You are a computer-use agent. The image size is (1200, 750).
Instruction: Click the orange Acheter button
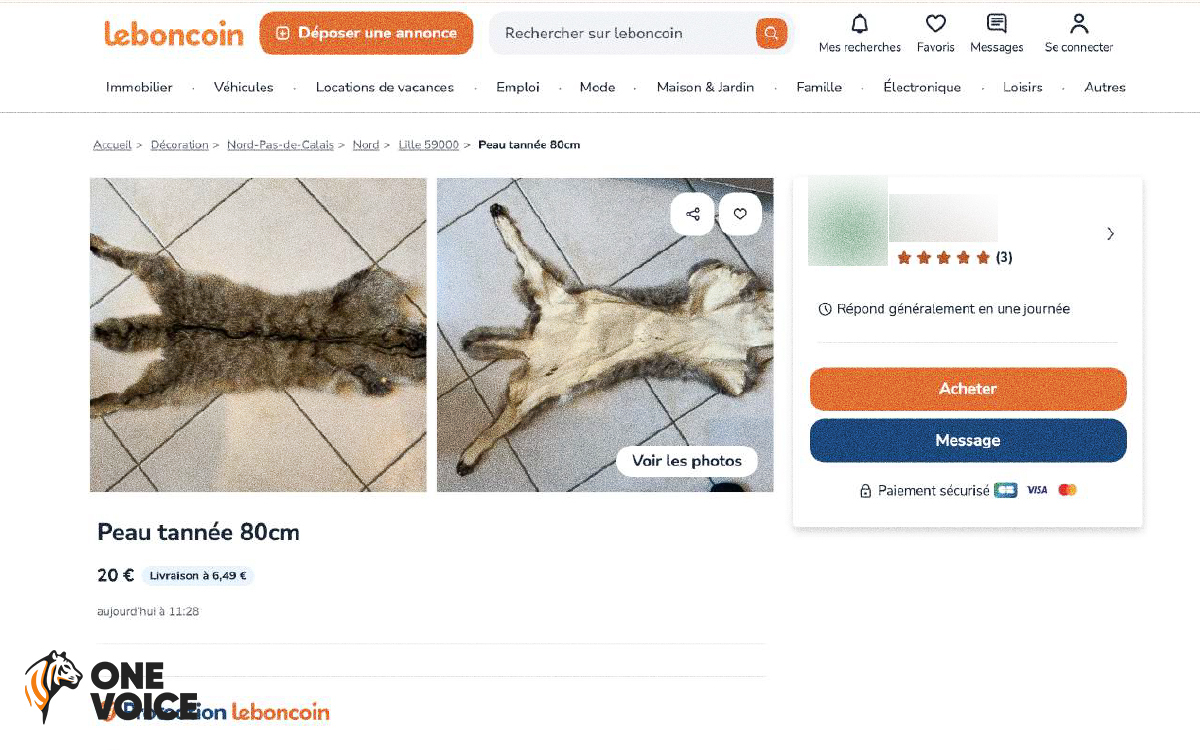pos(967,389)
